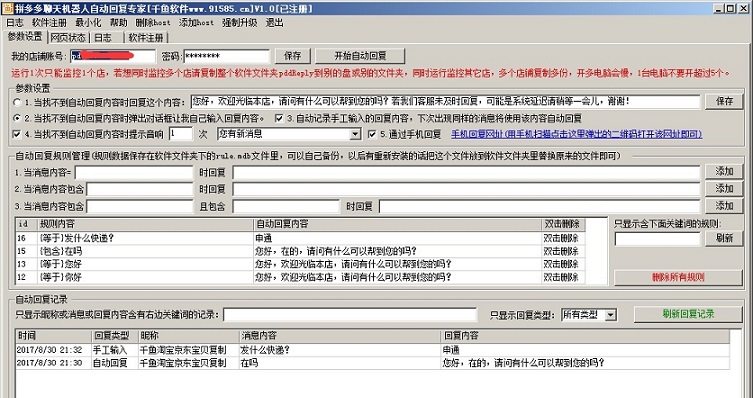Click the rule keyword filter input field
Image resolution: width=753 pixels, height=398 pixels.
[x=657, y=239]
